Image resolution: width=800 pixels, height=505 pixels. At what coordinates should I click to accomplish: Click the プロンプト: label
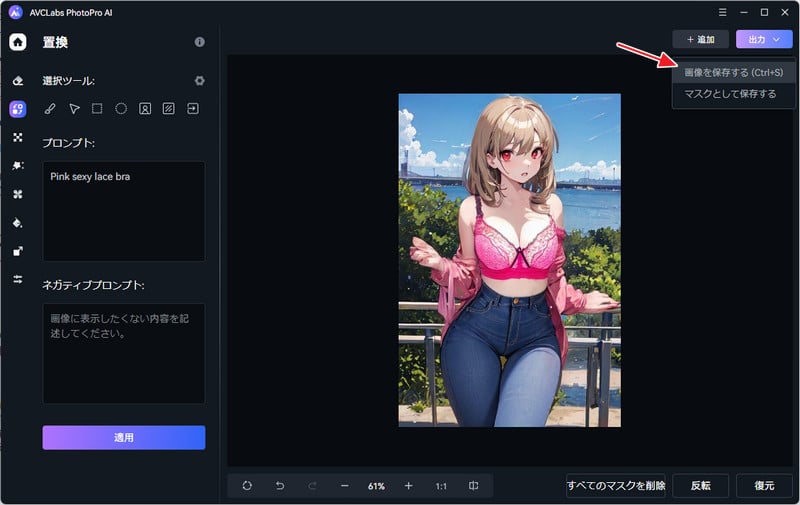pyautogui.click(x=68, y=143)
